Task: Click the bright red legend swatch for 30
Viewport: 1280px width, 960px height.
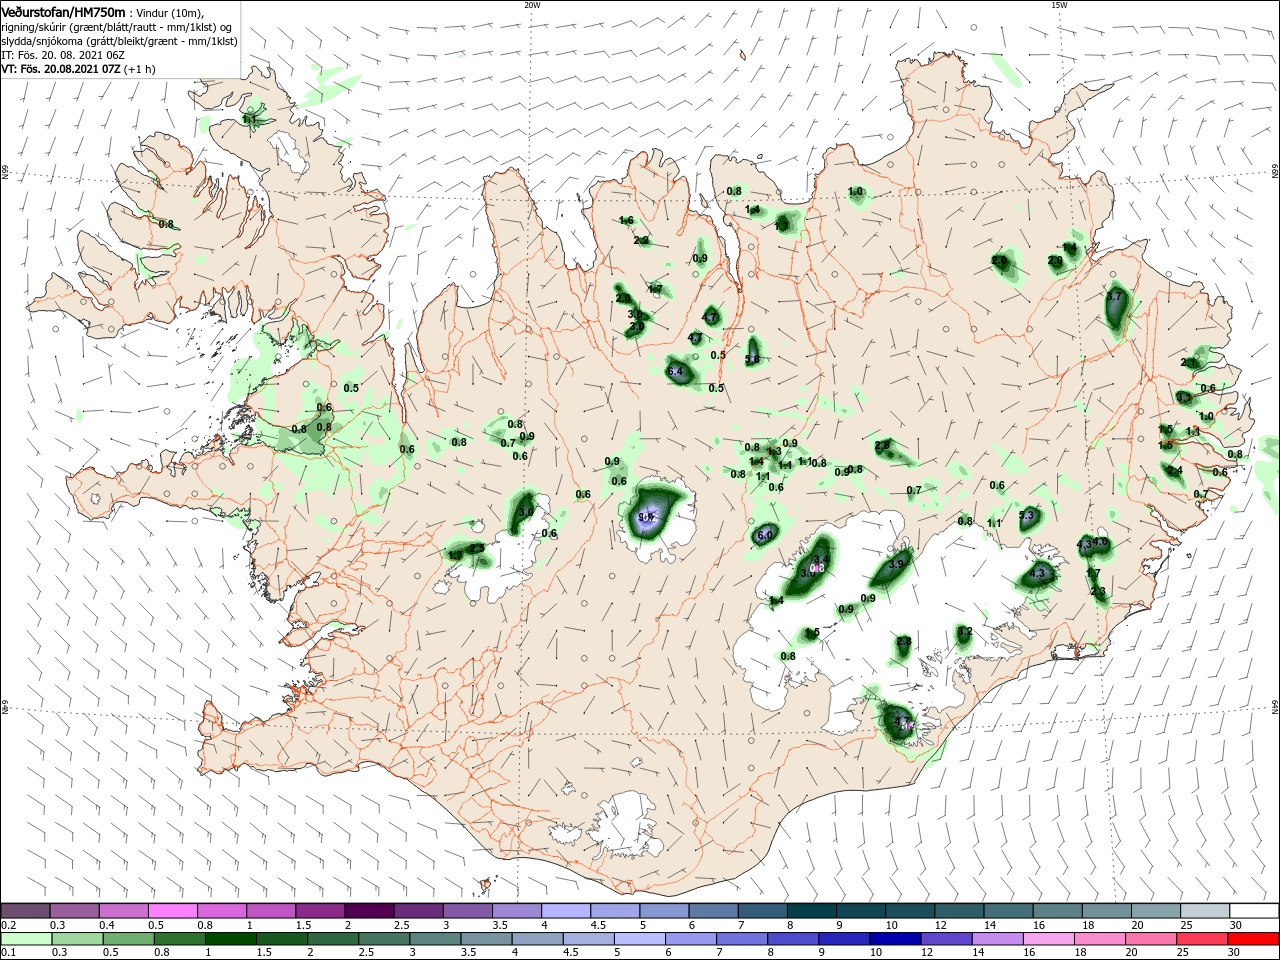Action: coord(1254,939)
